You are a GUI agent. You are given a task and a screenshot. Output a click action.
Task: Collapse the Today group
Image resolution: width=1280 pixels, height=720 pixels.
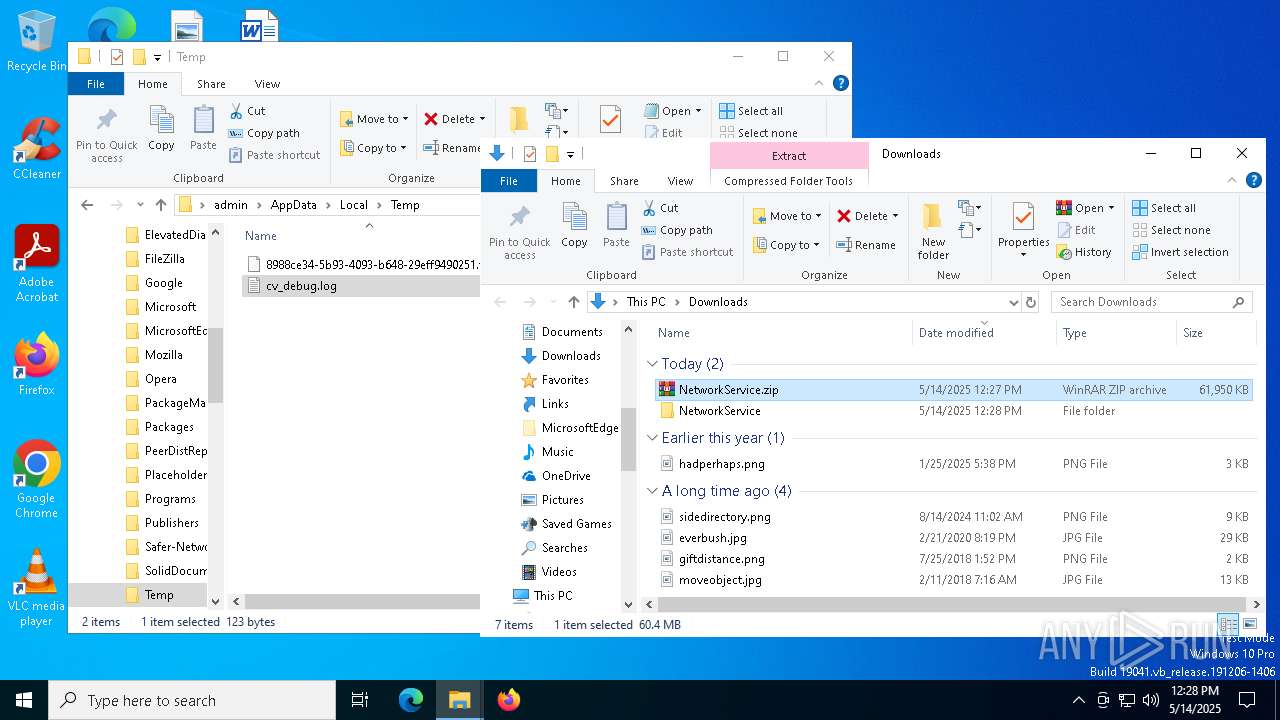(x=653, y=364)
